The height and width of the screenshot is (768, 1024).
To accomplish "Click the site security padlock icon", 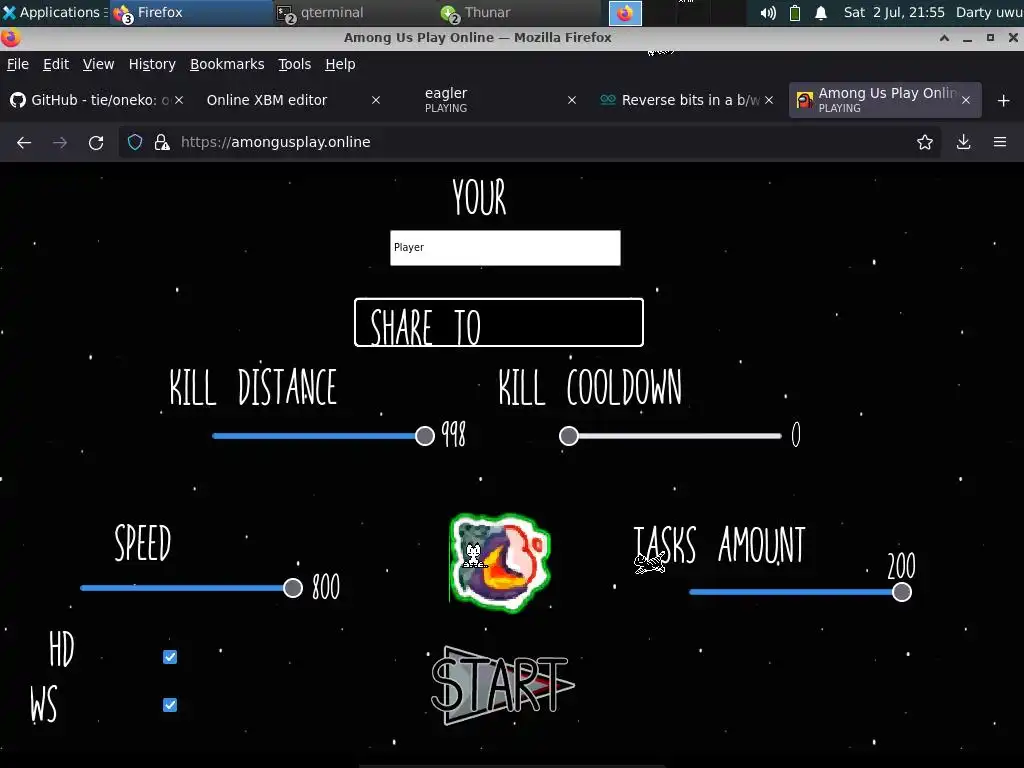I will (x=162, y=142).
